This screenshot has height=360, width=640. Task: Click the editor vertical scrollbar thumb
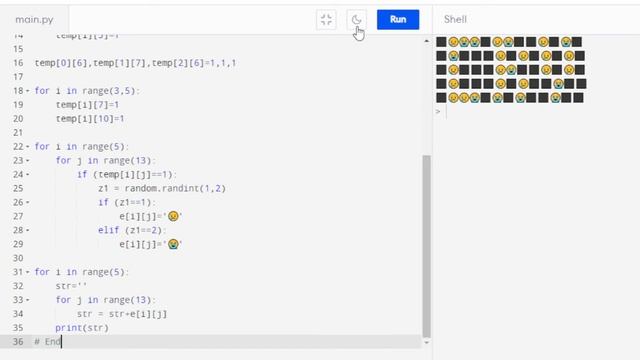(427, 246)
